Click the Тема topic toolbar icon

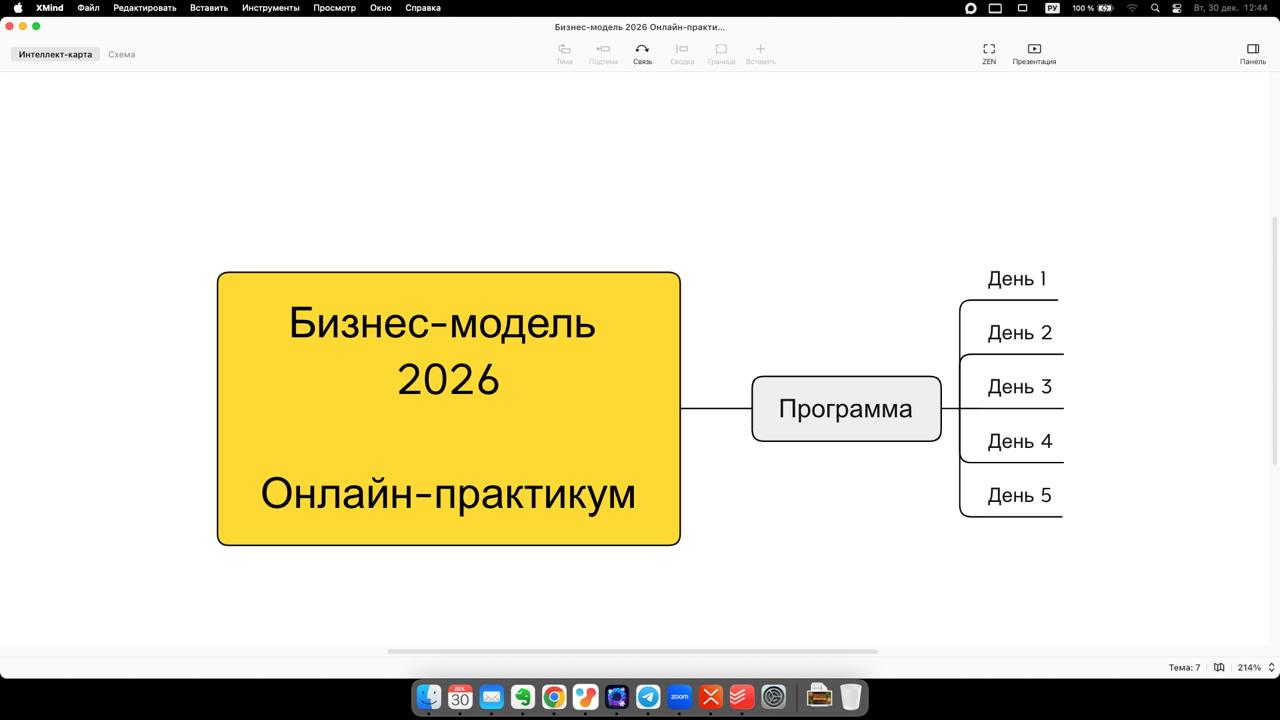point(564,49)
